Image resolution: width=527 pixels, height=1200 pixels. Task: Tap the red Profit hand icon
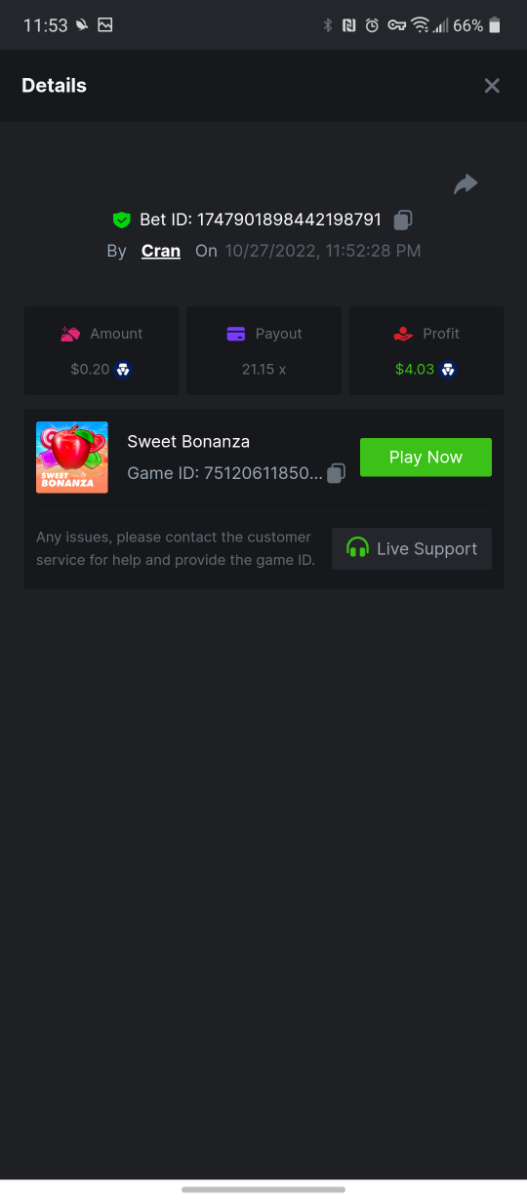point(402,334)
